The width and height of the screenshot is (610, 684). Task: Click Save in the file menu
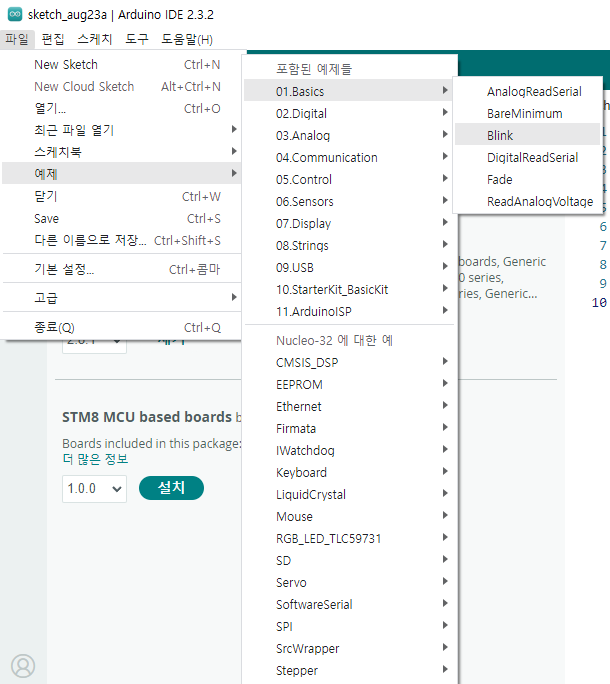[x=122, y=218]
